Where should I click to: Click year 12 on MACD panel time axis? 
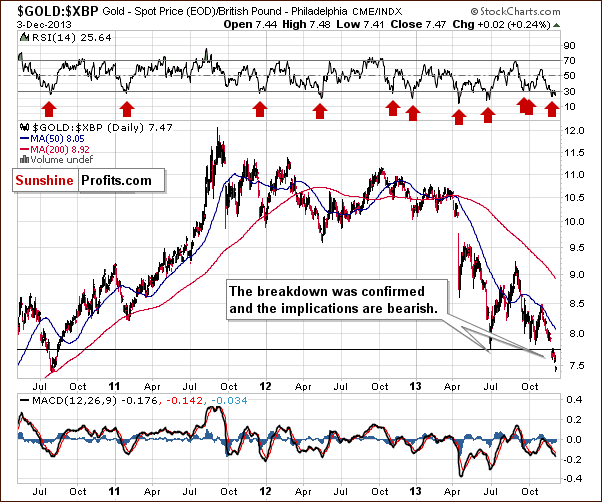point(265,491)
